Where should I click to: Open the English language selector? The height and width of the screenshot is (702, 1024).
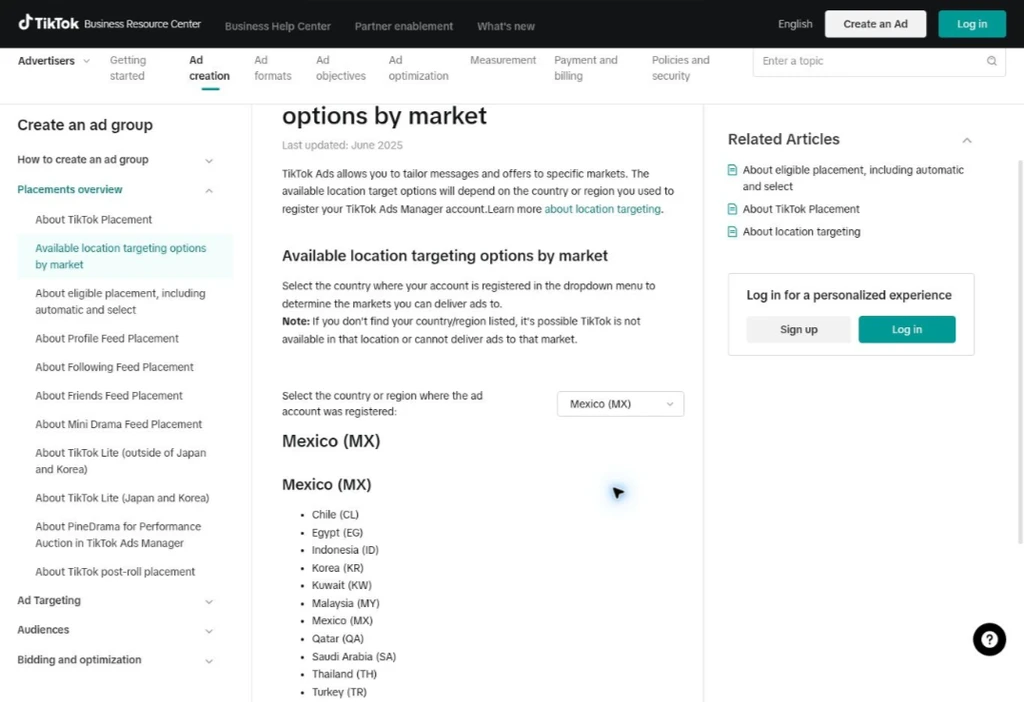point(795,24)
